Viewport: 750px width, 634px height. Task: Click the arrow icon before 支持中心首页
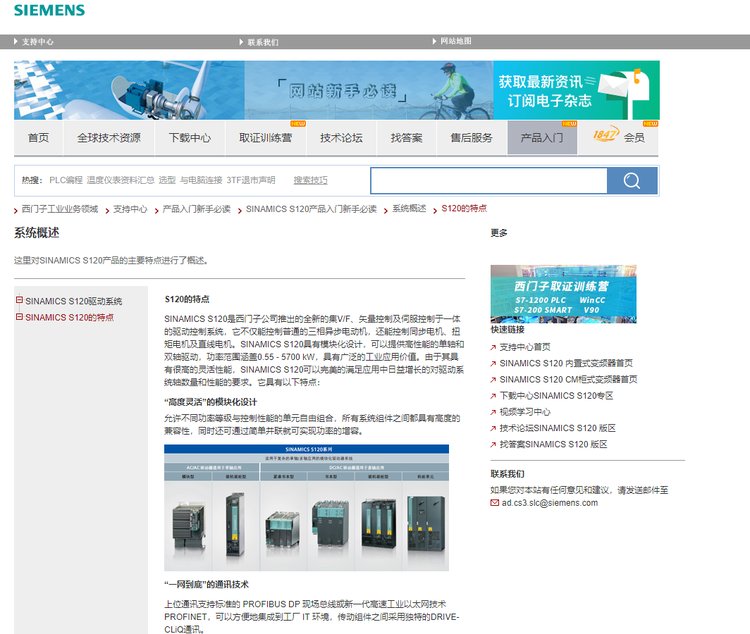point(493,347)
